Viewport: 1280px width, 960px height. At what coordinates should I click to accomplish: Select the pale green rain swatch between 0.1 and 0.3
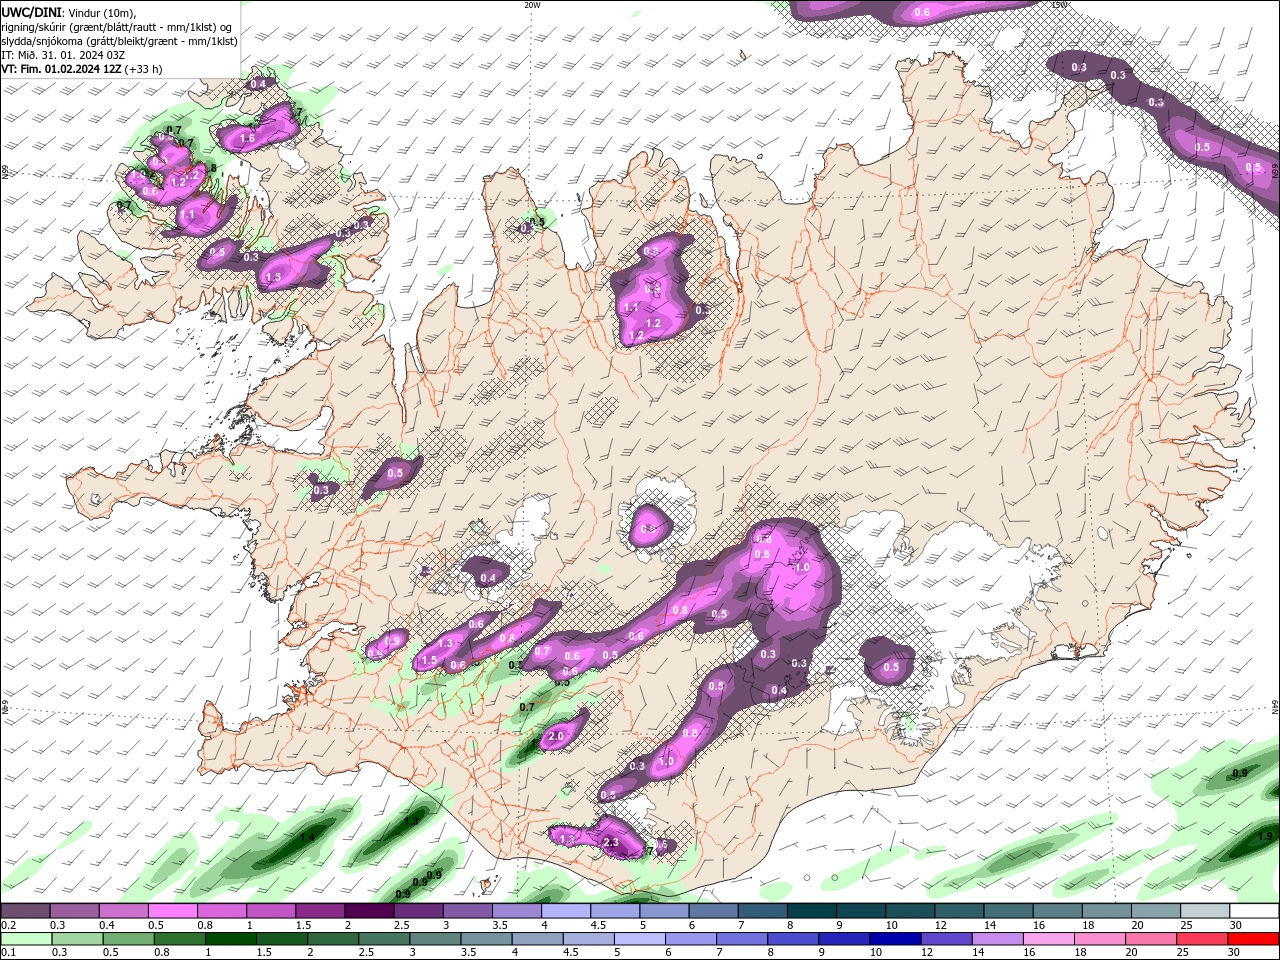25,939
